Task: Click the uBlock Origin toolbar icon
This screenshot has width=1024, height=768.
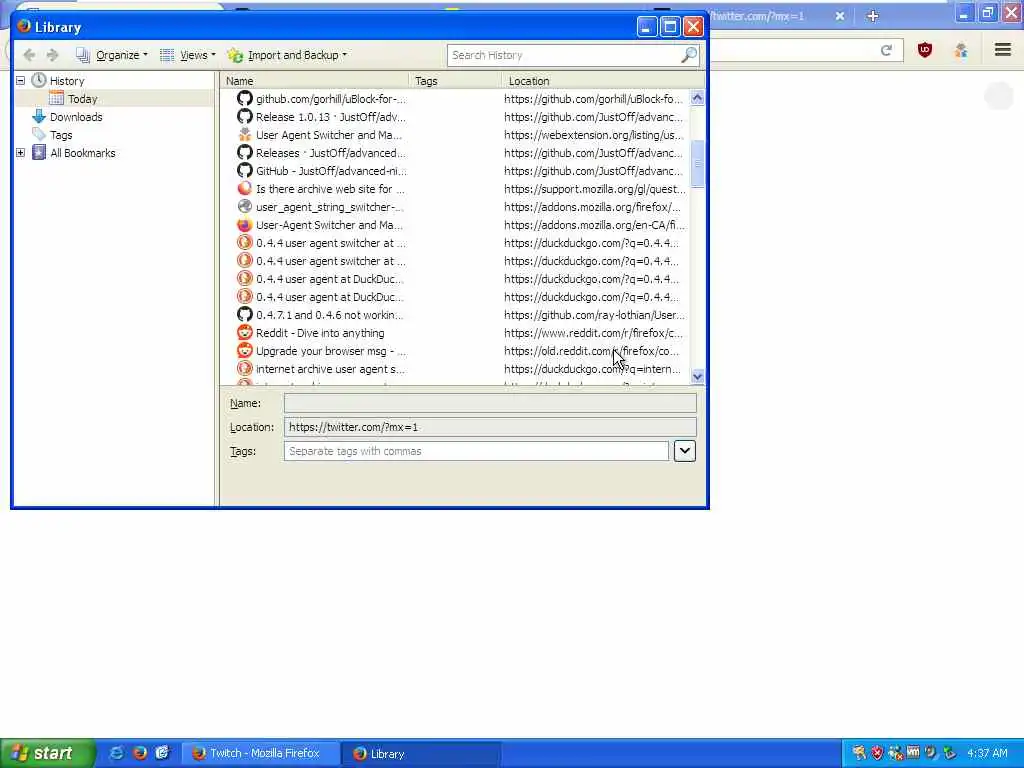Action: click(925, 50)
